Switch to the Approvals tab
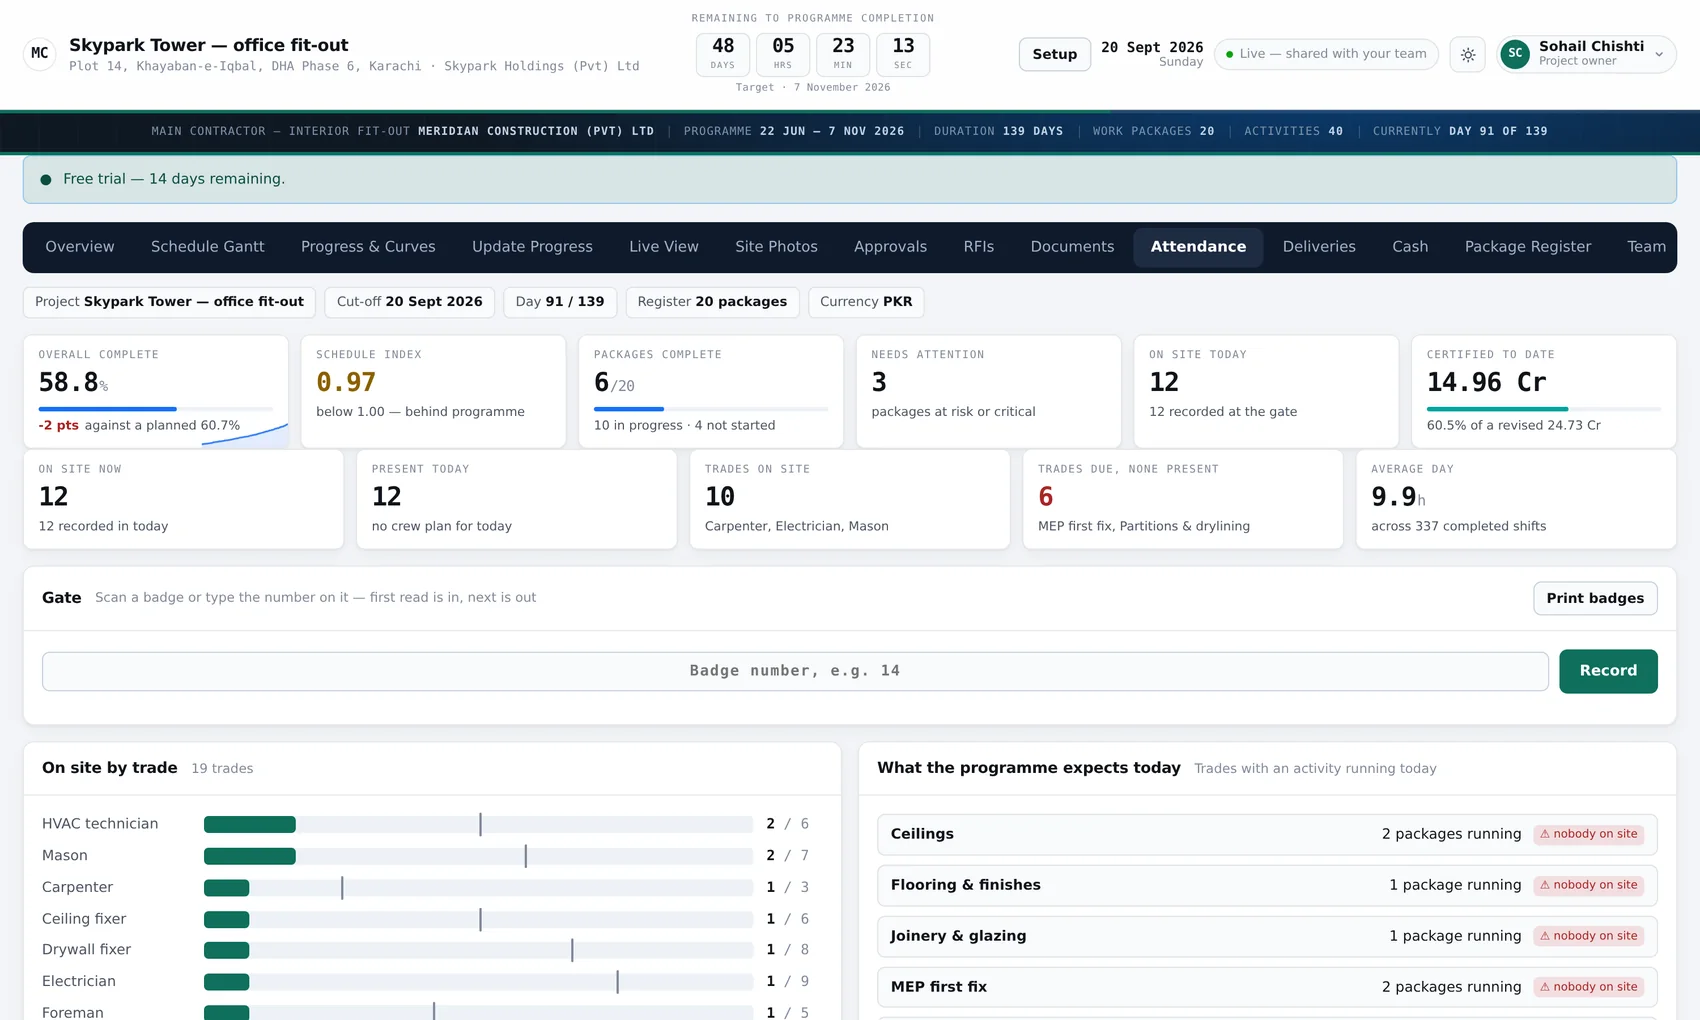 pos(890,247)
